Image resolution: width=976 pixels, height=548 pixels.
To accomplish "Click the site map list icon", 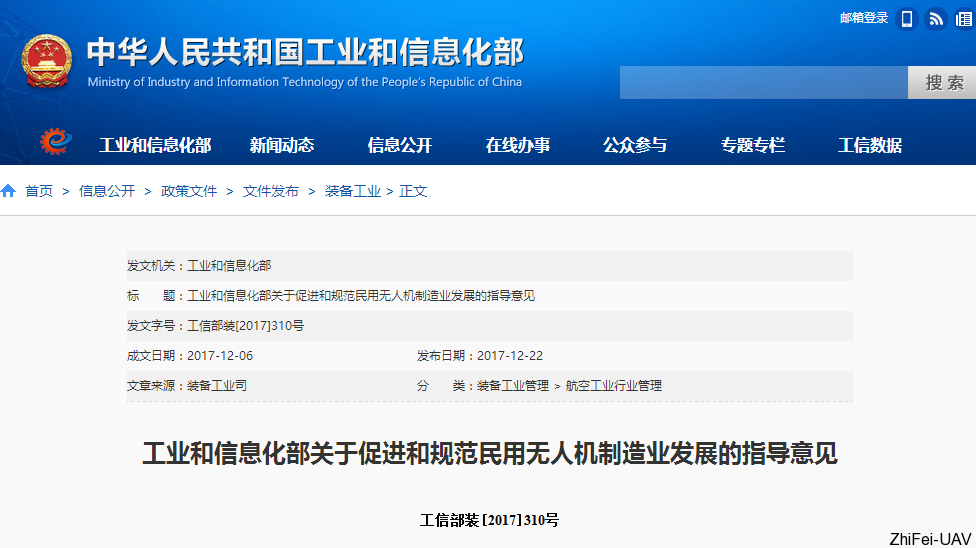I will click(963, 19).
